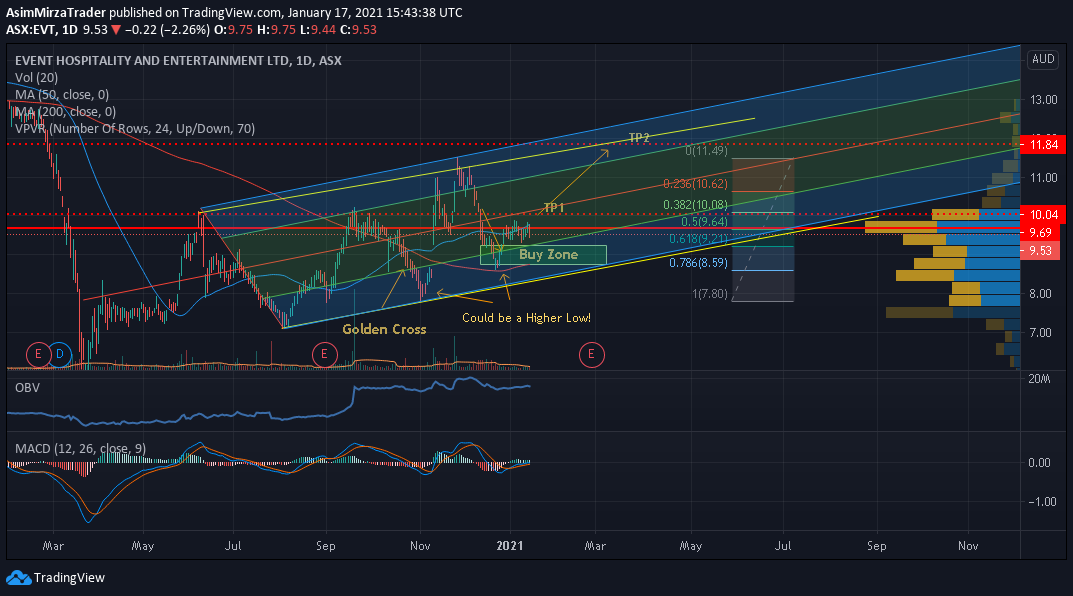
Task: Click the chart title Event Hospitality and Entertainment
Action: point(178,61)
